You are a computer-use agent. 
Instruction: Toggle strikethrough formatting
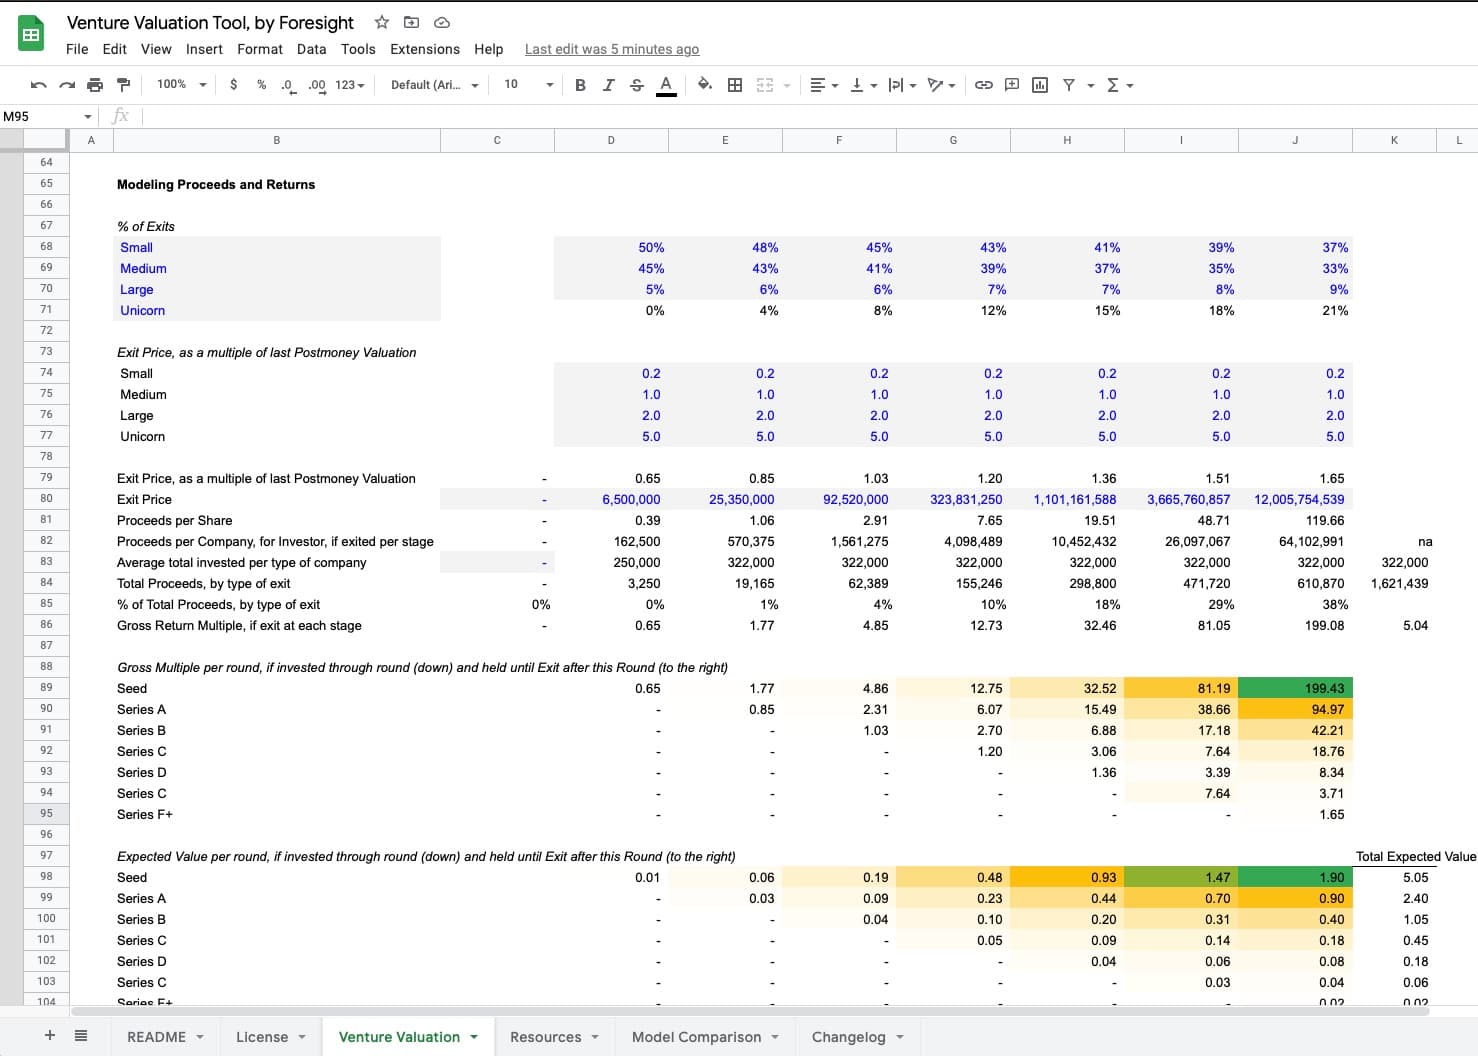(x=637, y=85)
